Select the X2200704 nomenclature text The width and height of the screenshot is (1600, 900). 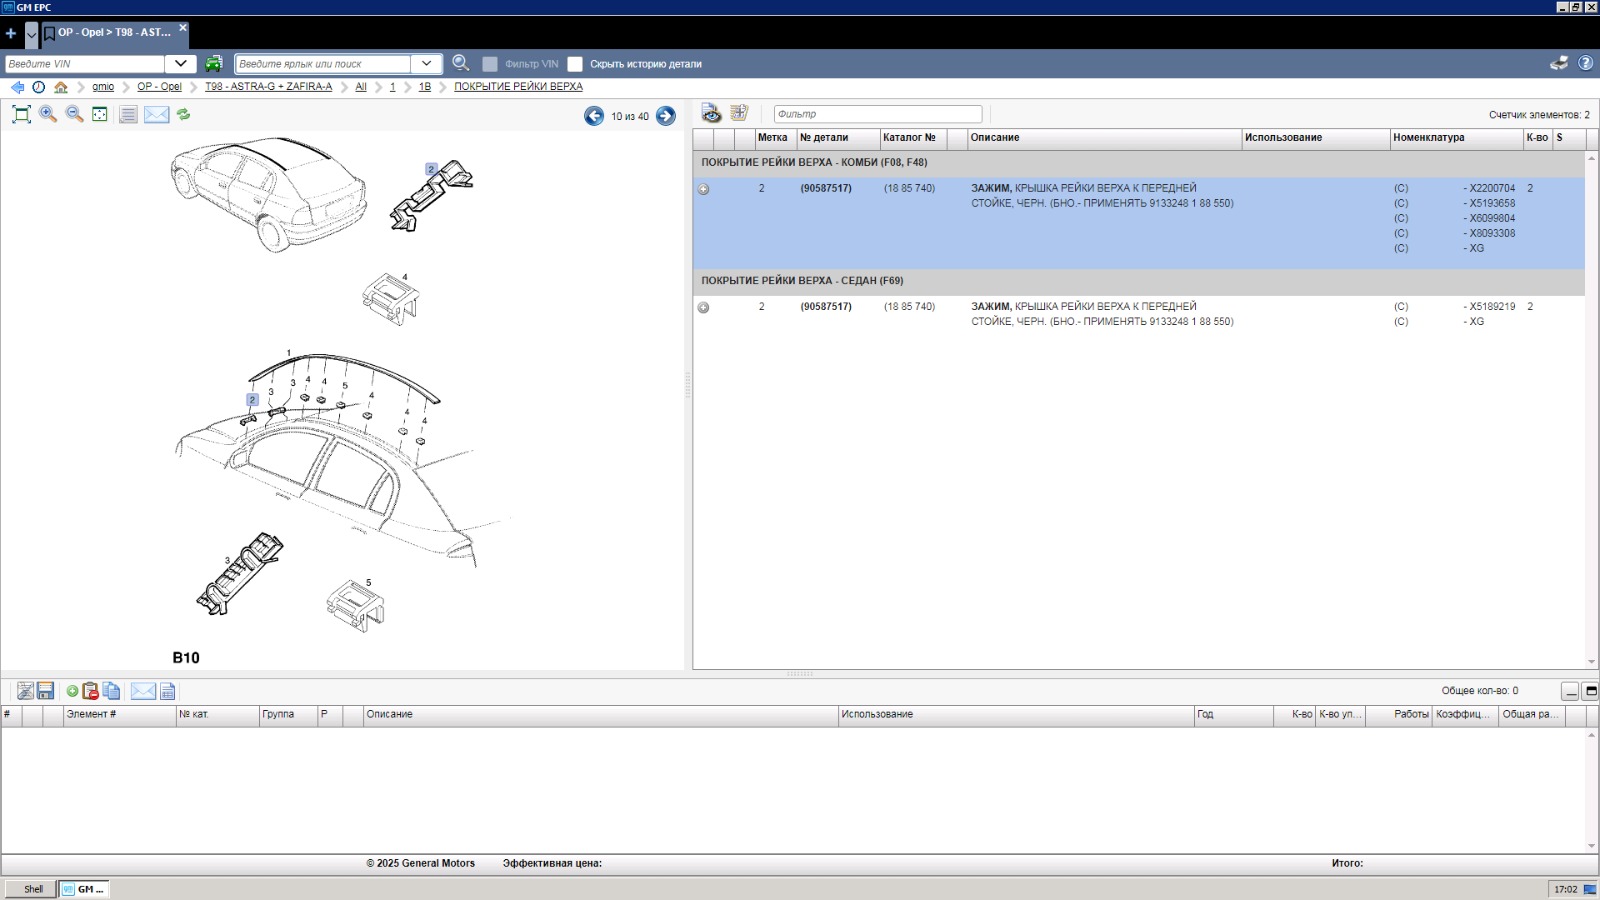tap(1490, 188)
